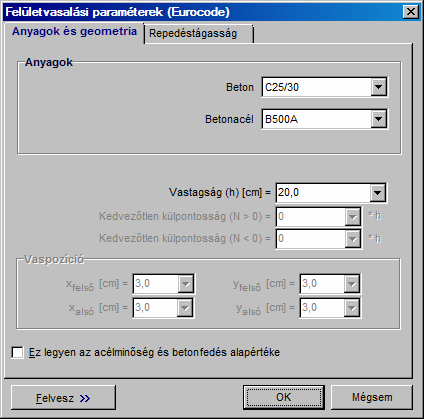Close the dialog with the X button
The height and width of the screenshot is (419, 424).
[x=411, y=12]
